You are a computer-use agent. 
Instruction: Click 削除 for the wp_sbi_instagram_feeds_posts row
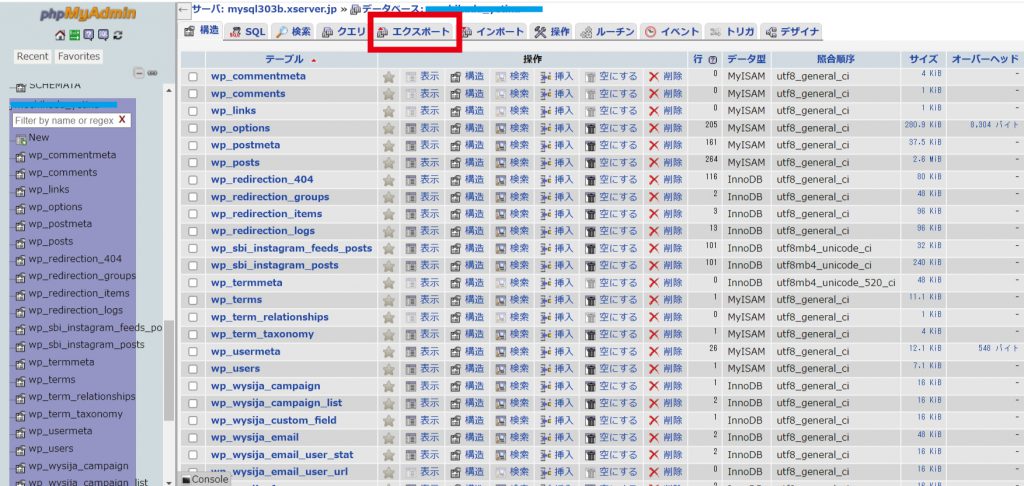tap(665, 248)
